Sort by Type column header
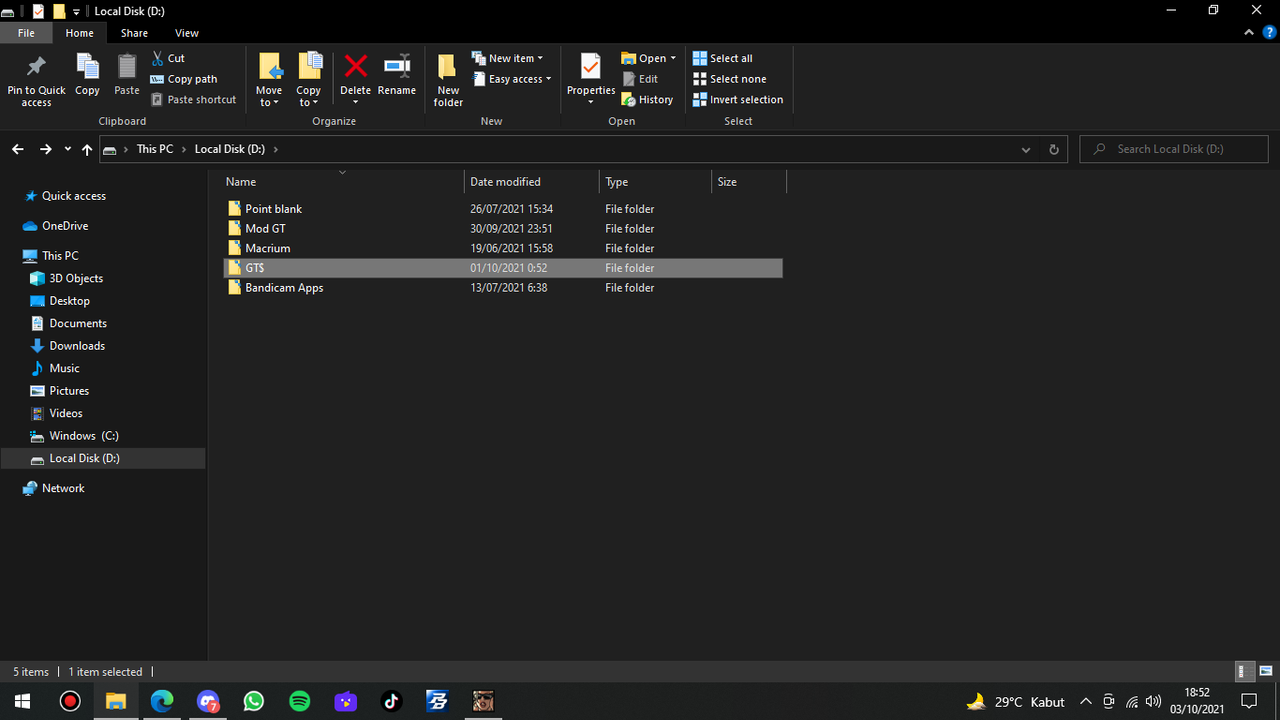Screen dimensions: 1280x720 pyautogui.click(x=655, y=182)
